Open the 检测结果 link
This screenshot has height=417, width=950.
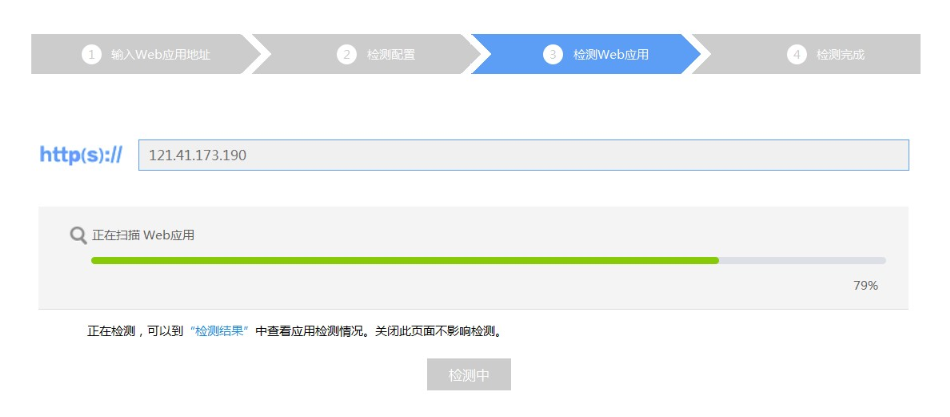(x=219, y=332)
